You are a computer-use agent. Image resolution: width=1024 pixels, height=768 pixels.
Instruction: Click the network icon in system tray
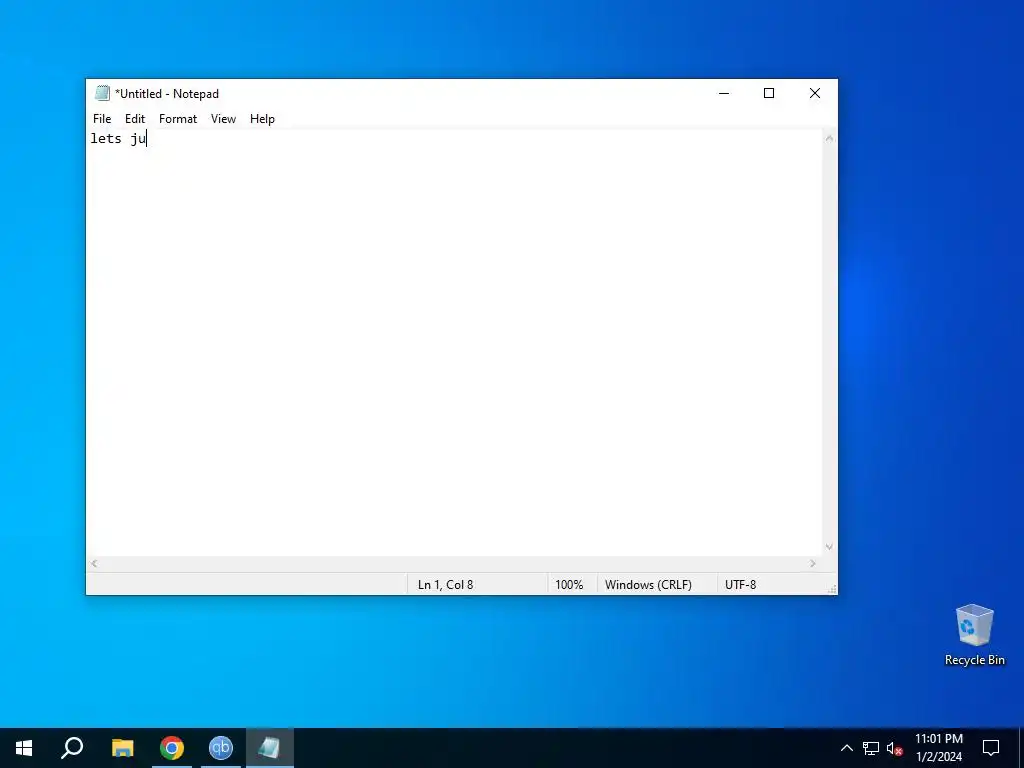[871, 748]
